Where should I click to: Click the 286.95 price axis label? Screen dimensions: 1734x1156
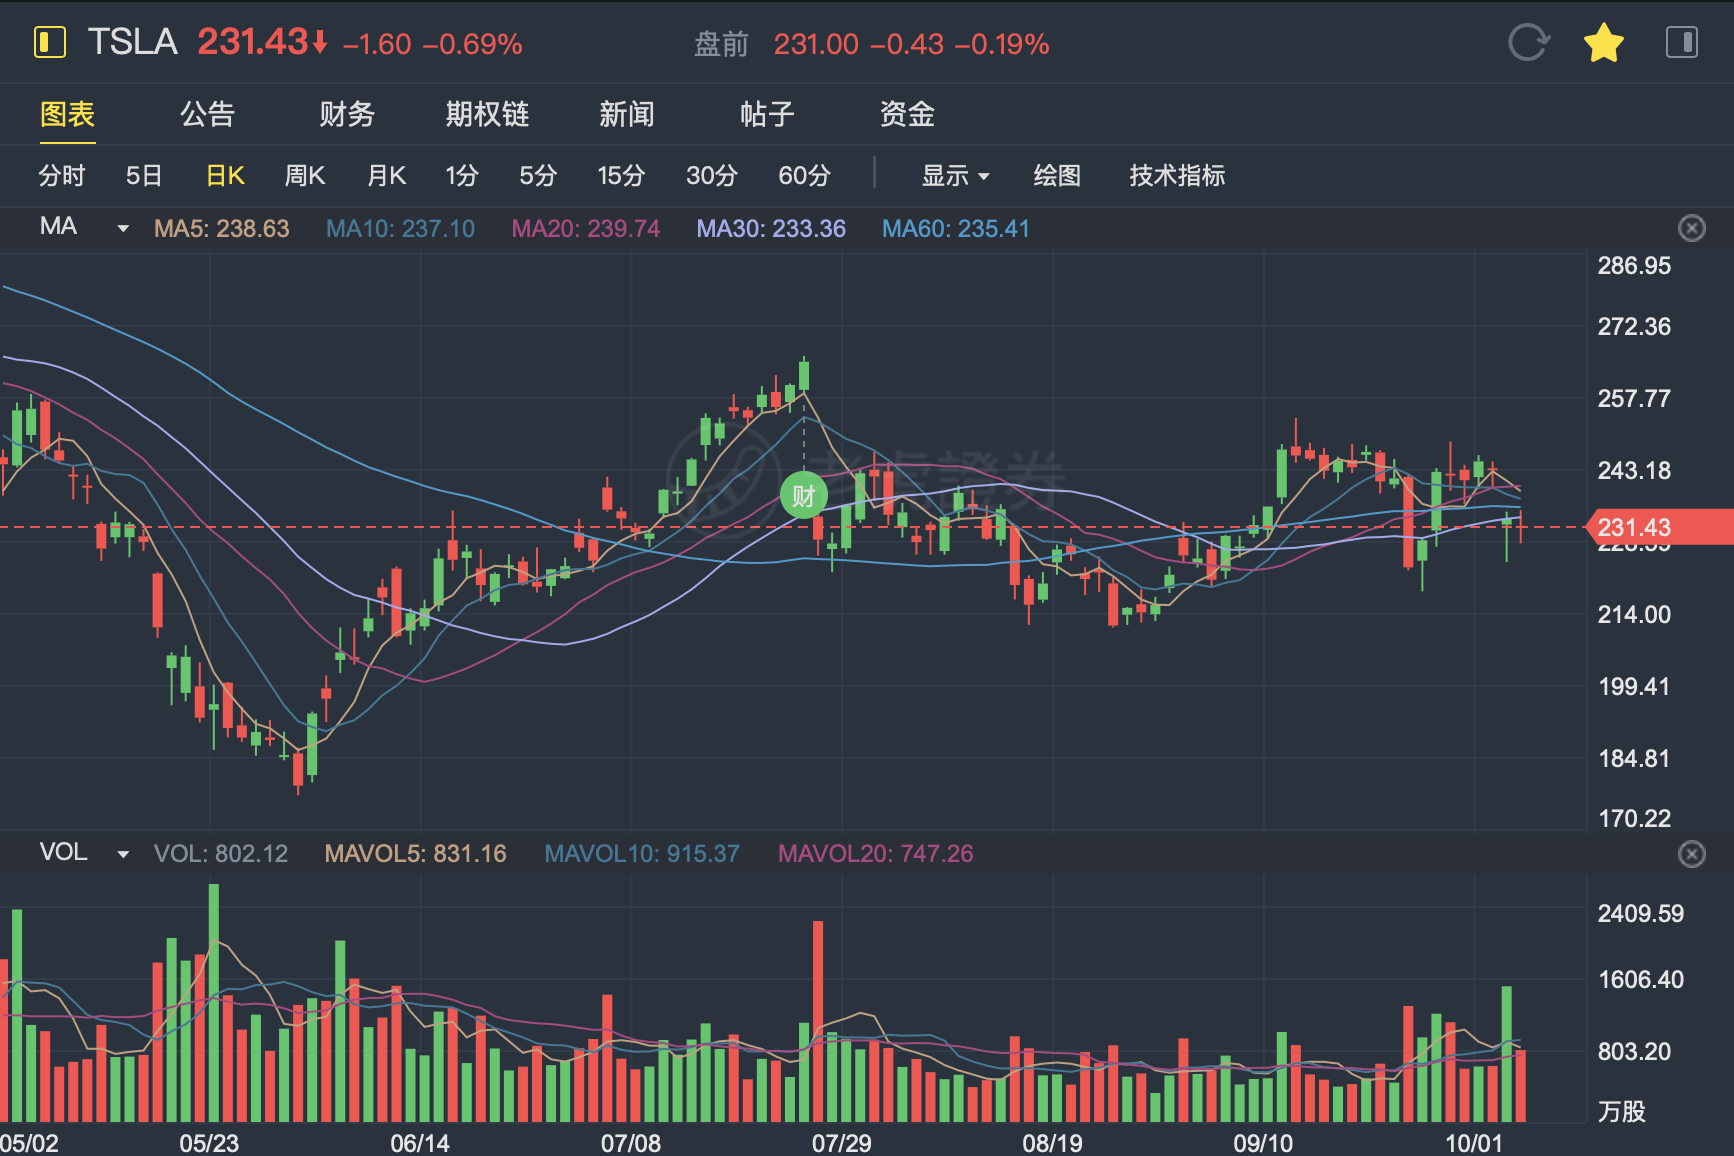point(1634,266)
